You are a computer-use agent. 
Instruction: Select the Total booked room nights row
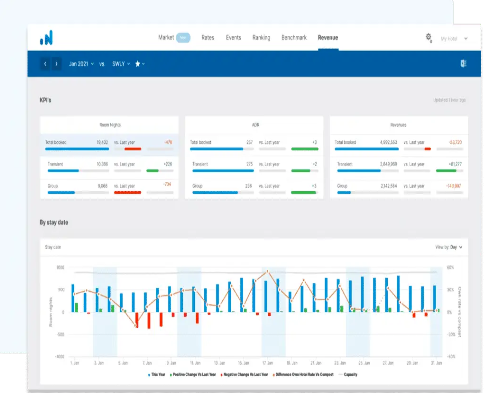click(x=109, y=145)
